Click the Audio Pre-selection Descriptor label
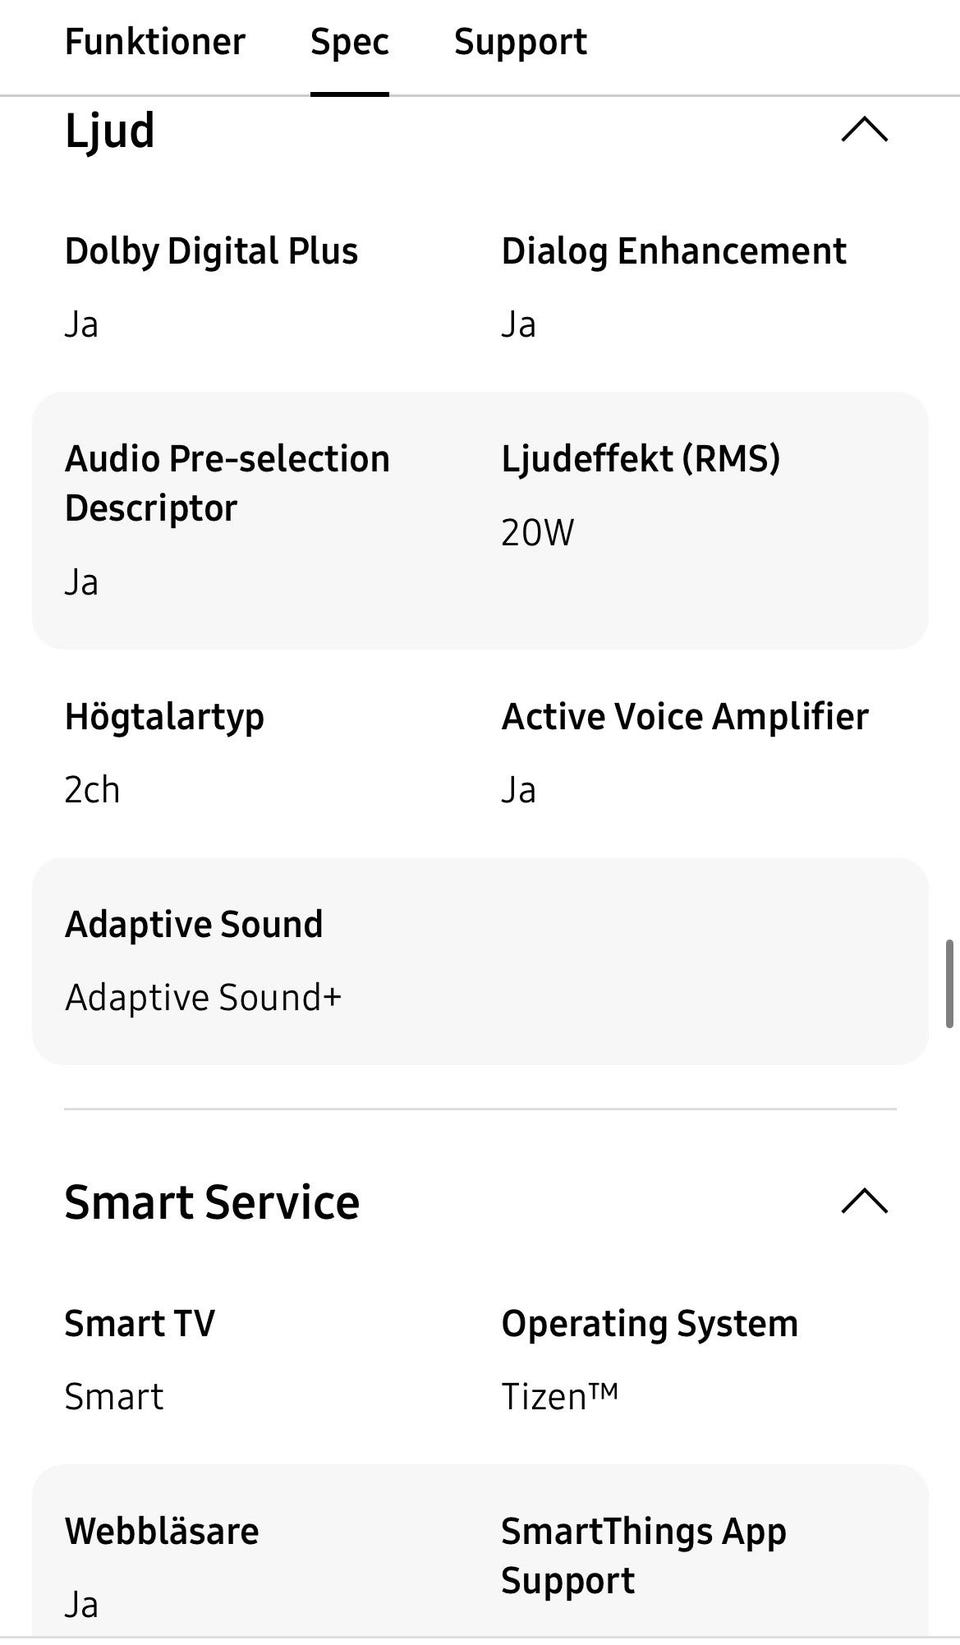Screen dimensions: 960x1645 pyautogui.click(x=227, y=483)
